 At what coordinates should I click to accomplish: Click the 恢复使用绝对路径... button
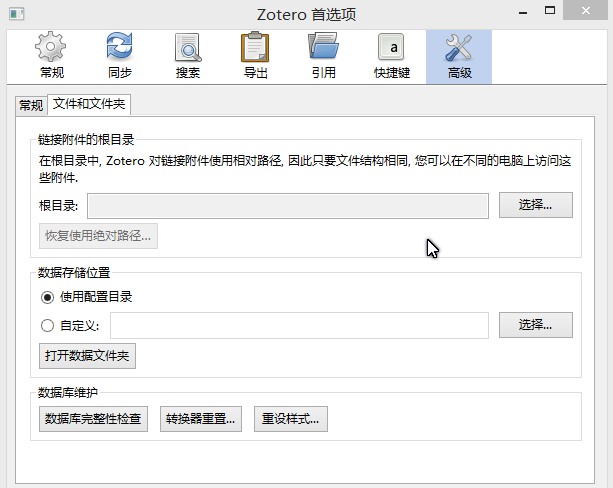[98, 236]
